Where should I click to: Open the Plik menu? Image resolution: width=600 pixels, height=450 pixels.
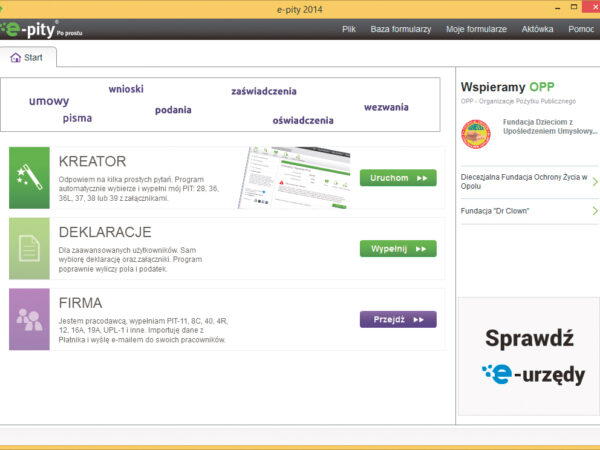349,29
